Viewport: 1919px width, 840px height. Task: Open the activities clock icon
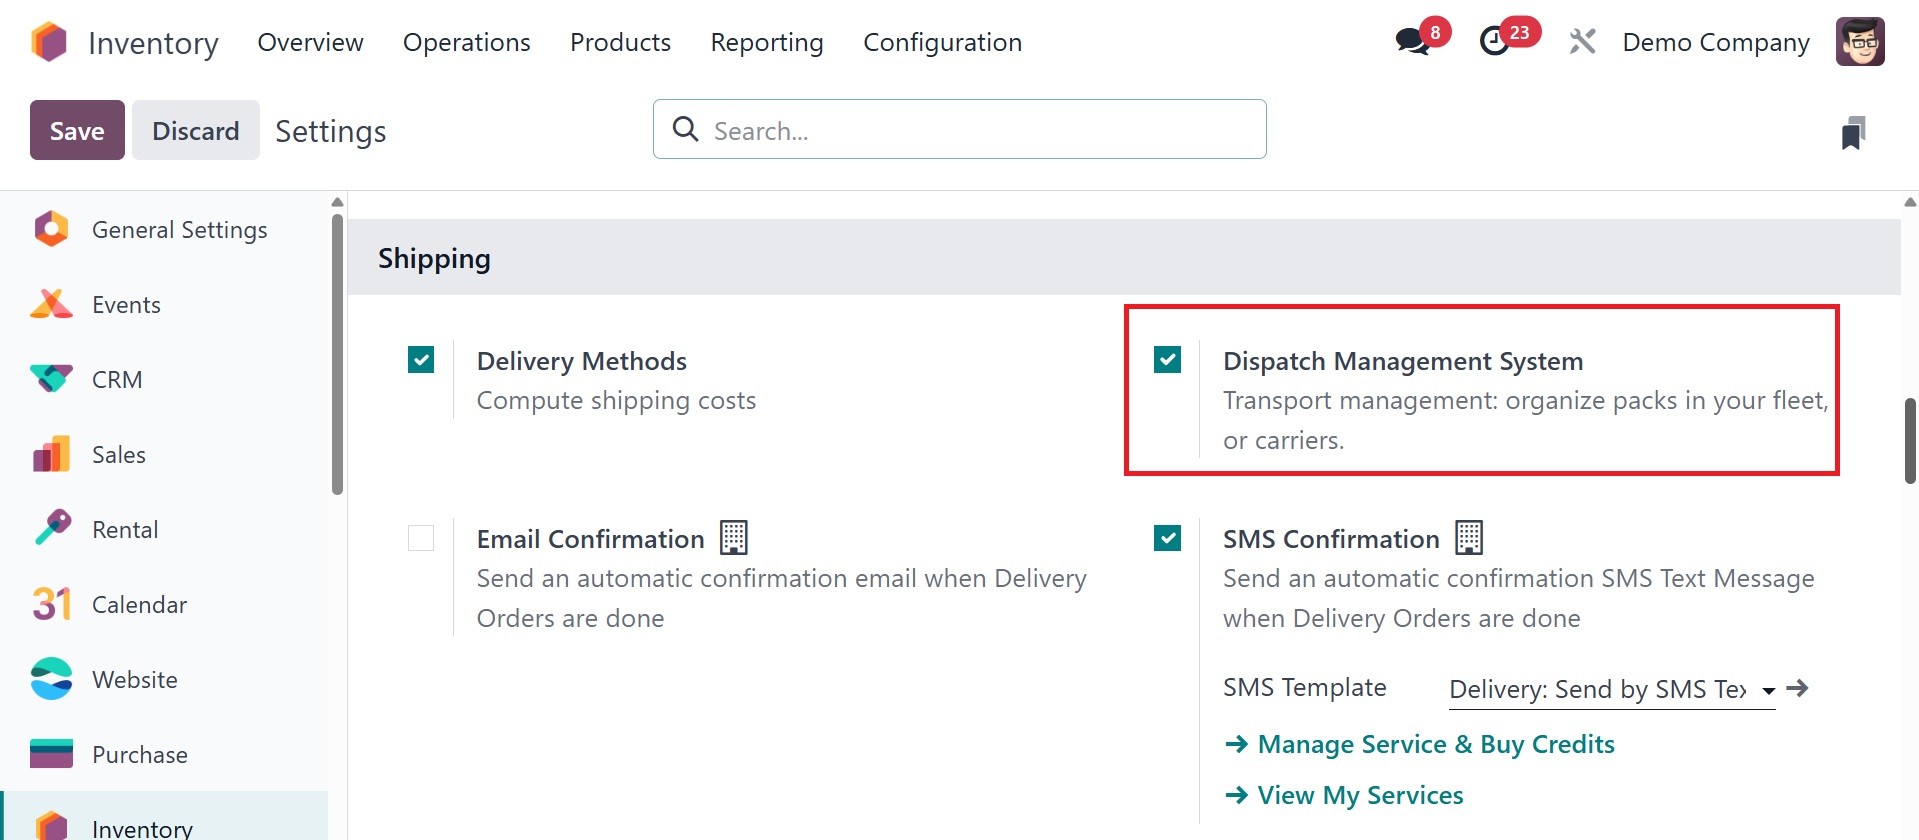tap(1495, 42)
